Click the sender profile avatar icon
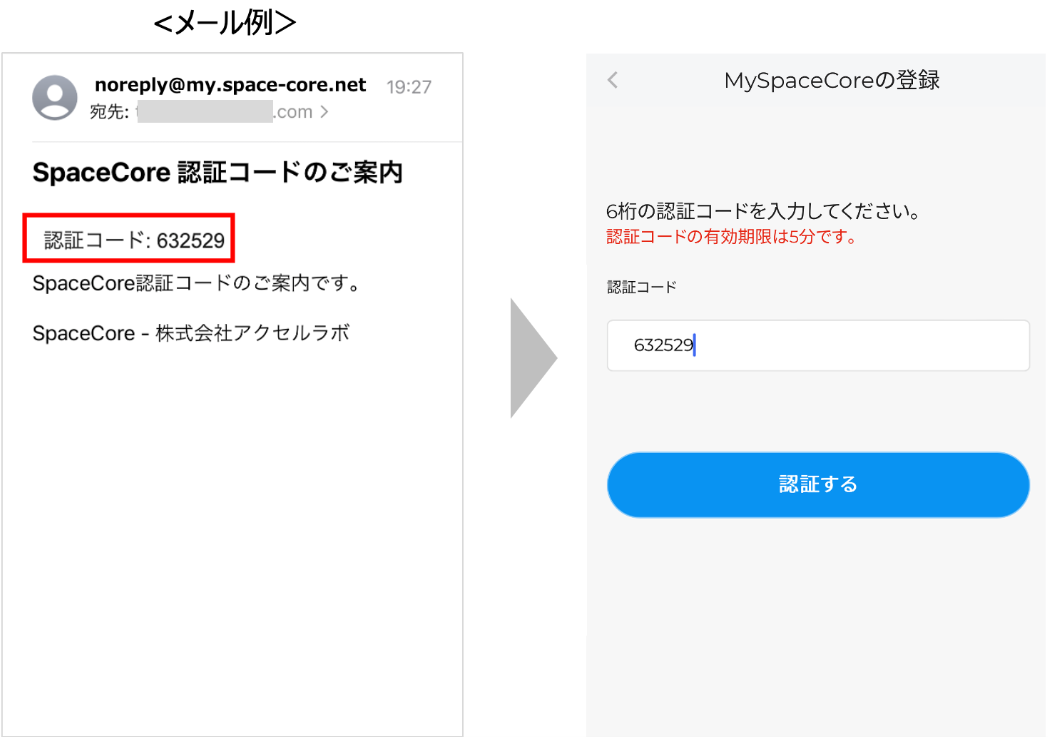This screenshot has height=737, width=1048. (55, 97)
